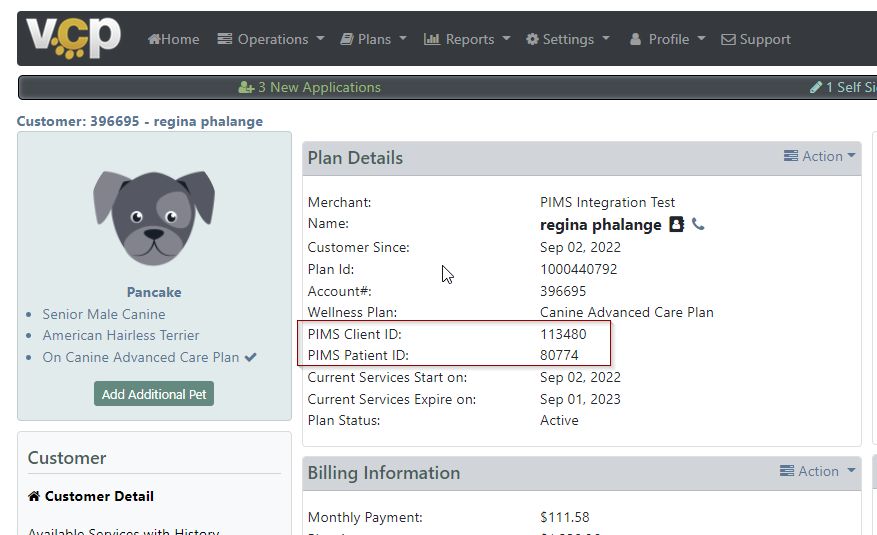
Task: Open the Support link
Action: (x=756, y=39)
